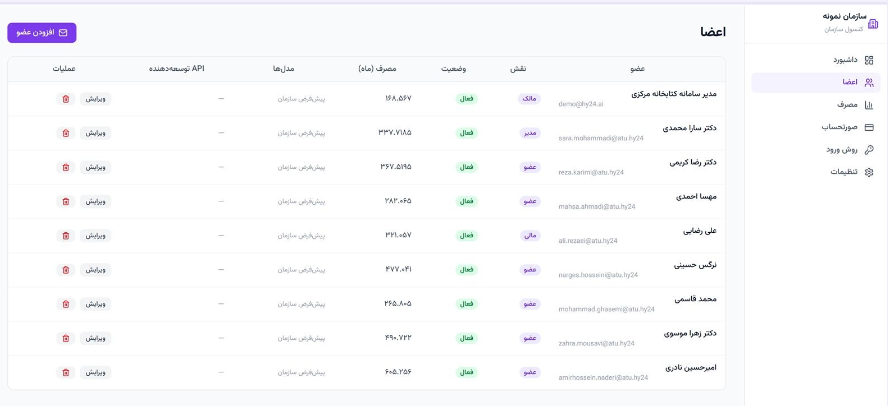Click مصرف (ماه) column header

378,69
